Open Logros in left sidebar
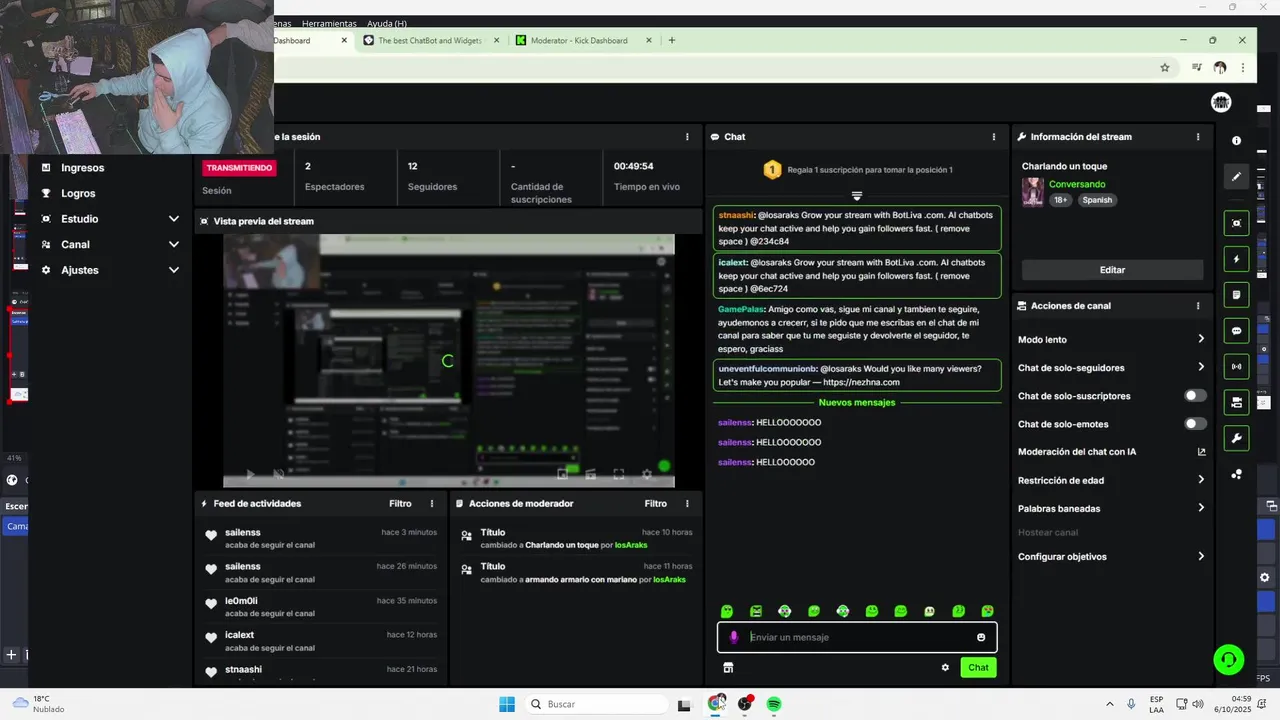 [78, 193]
